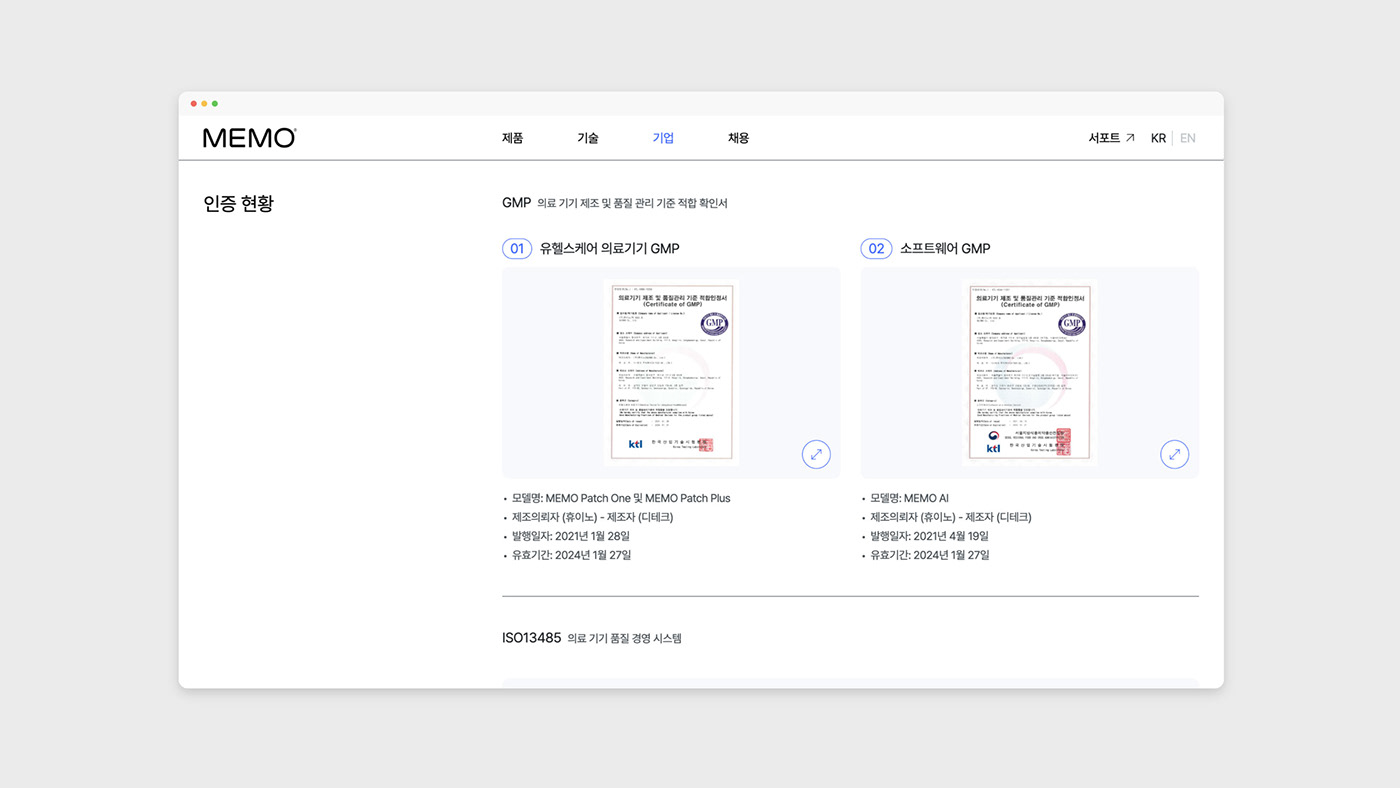1400x788 pixels.
Task: Open 유헬스케어 의료기기 GMP certificate thumbnail
Action: pos(671,372)
